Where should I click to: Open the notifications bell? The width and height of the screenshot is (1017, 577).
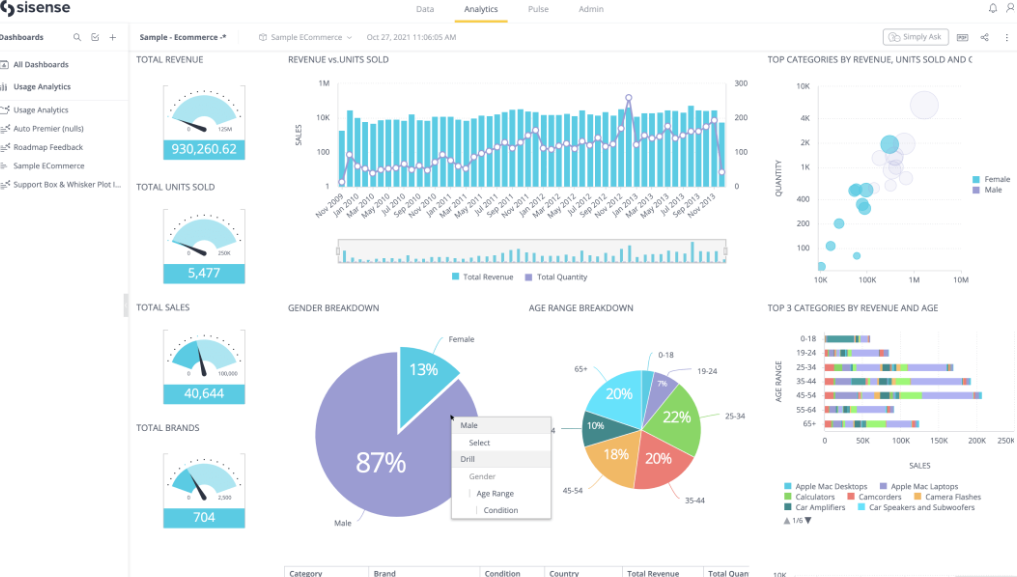click(992, 8)
